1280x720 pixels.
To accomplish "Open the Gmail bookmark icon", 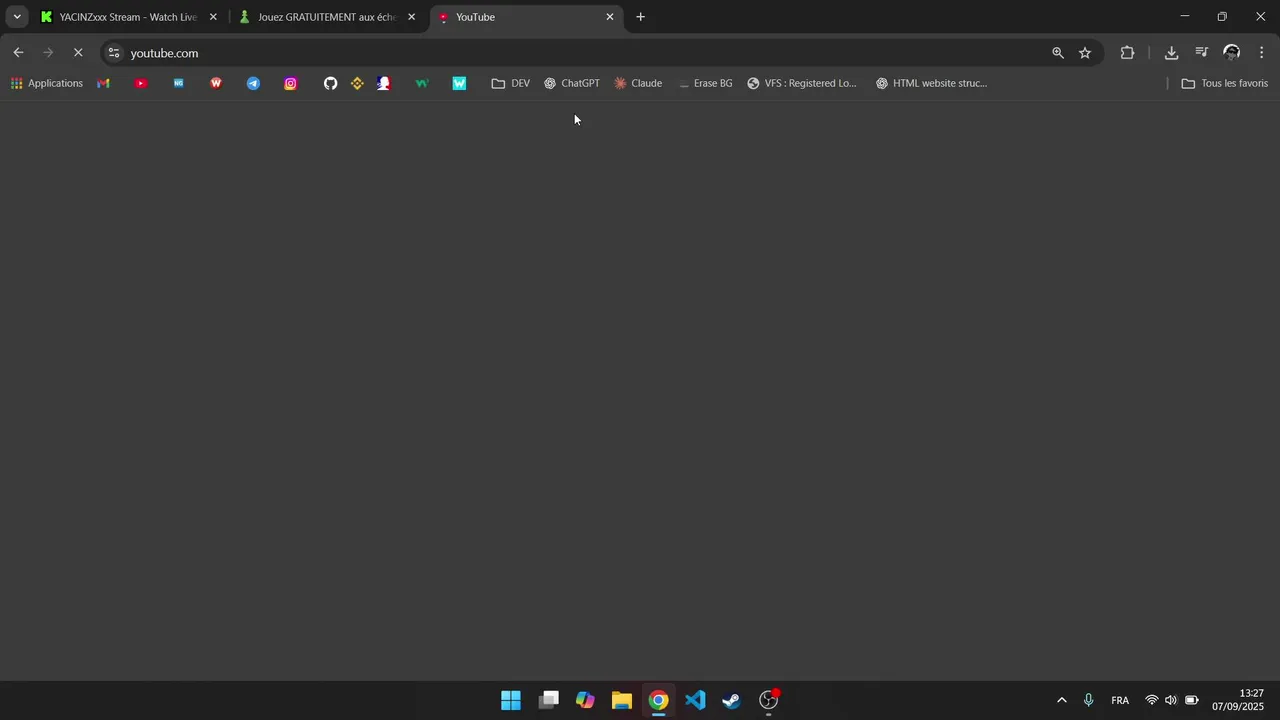I will pyautogui.click(x=103, y=83).
